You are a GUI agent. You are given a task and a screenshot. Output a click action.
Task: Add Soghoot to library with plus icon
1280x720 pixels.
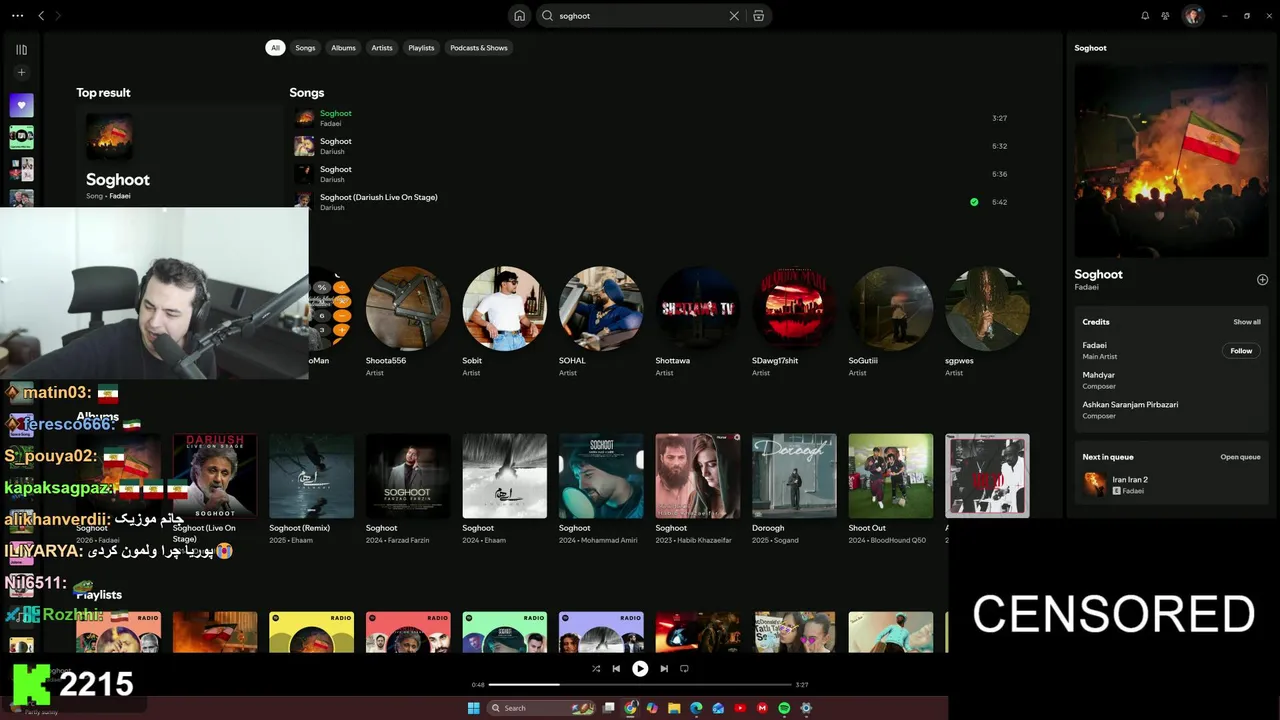point(1262,280)
